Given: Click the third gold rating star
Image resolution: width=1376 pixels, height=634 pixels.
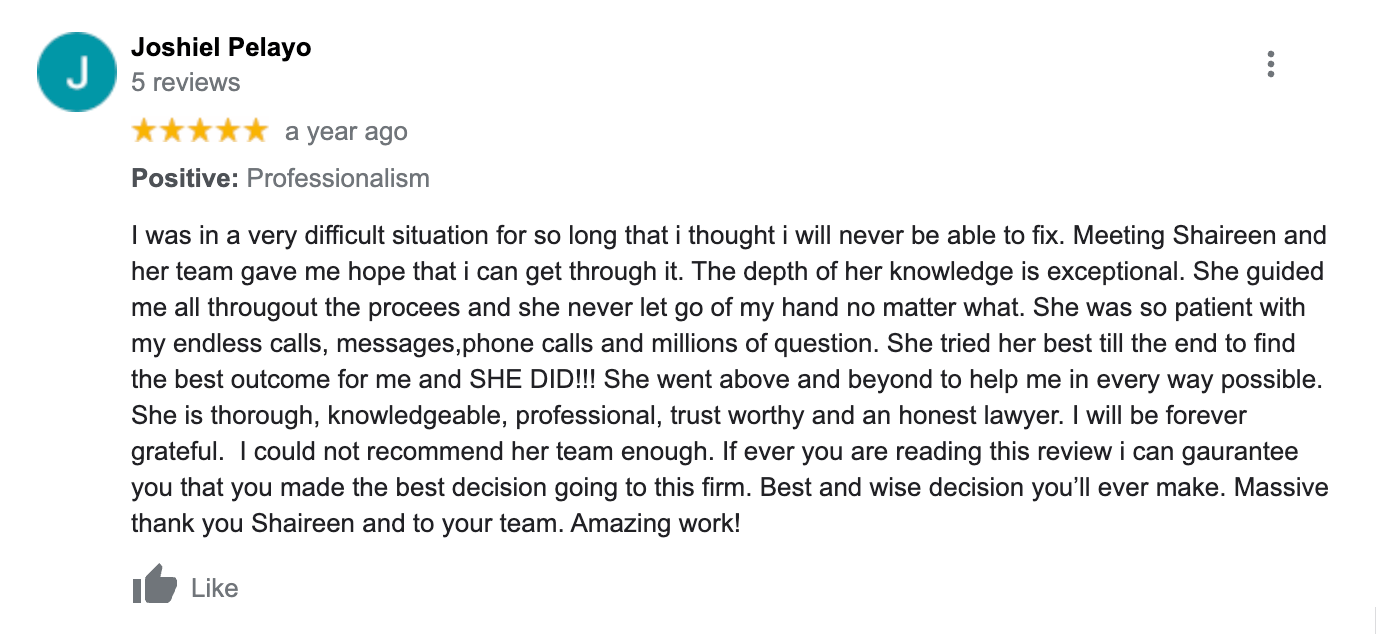Looking at the screenshot, I should point(200,131).
